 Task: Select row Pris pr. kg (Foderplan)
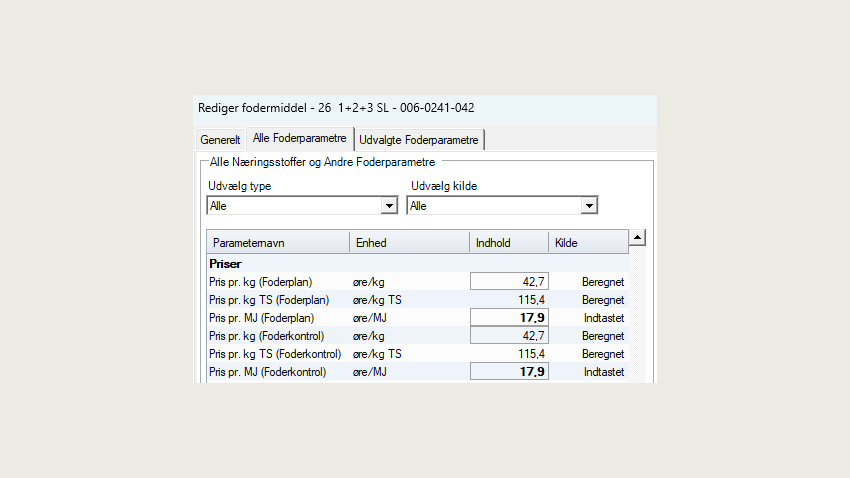tap(418, 282)
